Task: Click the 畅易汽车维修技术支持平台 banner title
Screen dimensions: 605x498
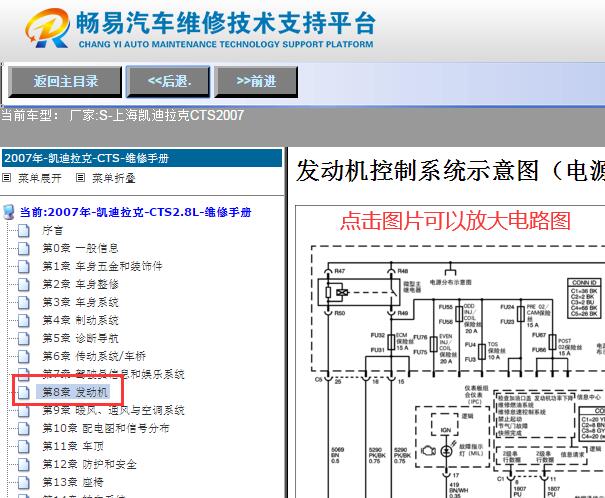Action: pyautogui.click(x=226, y=23)
